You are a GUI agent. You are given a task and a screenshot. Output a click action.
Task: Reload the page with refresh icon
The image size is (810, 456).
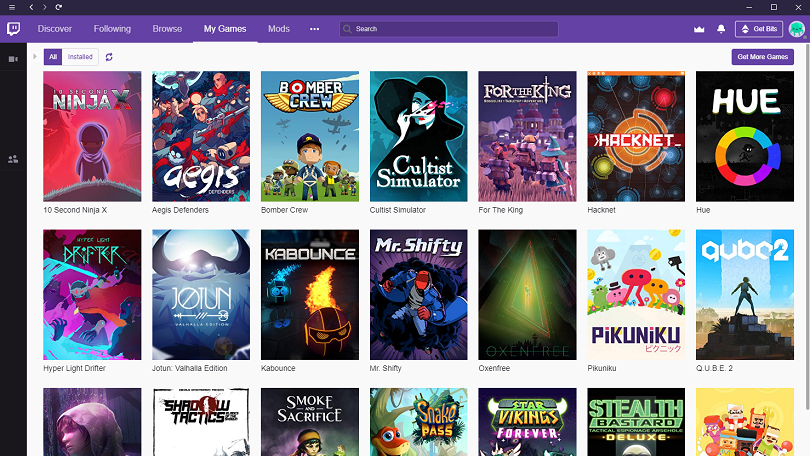pyautogui.click(x=58, y=7)
